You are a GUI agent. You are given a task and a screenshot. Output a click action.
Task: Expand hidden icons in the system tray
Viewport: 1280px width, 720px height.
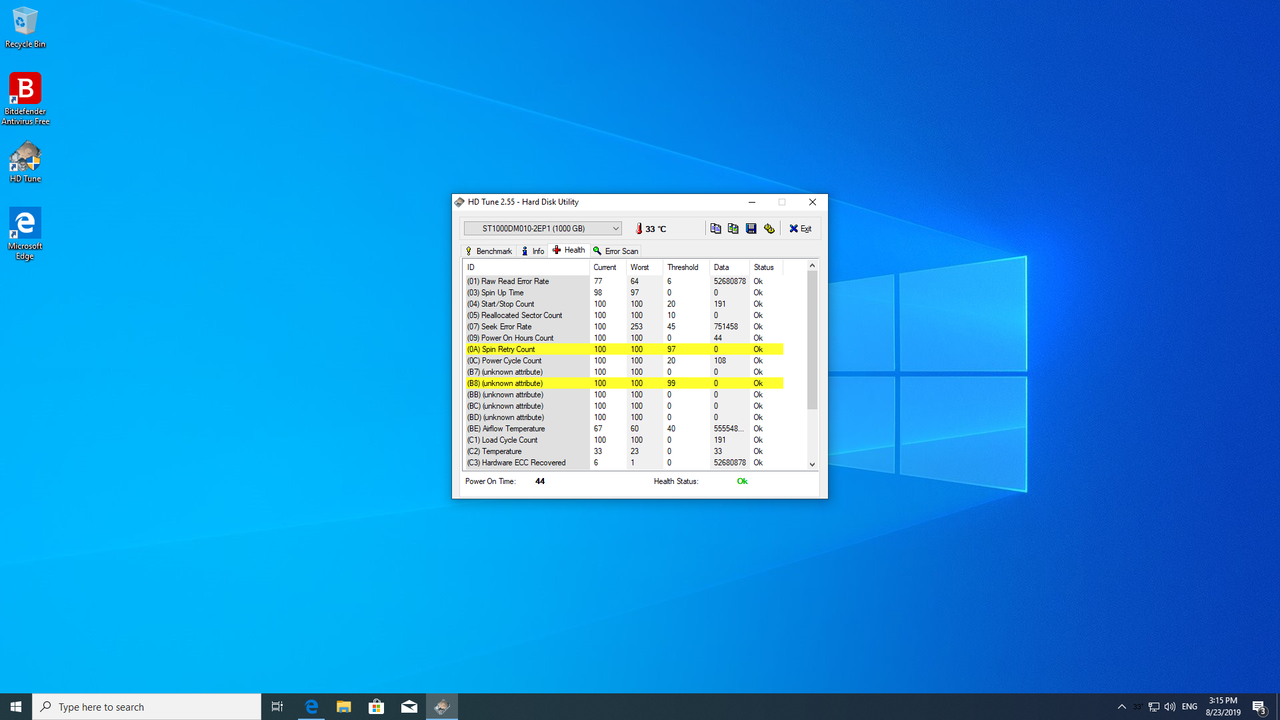(x=1121, y=706)
